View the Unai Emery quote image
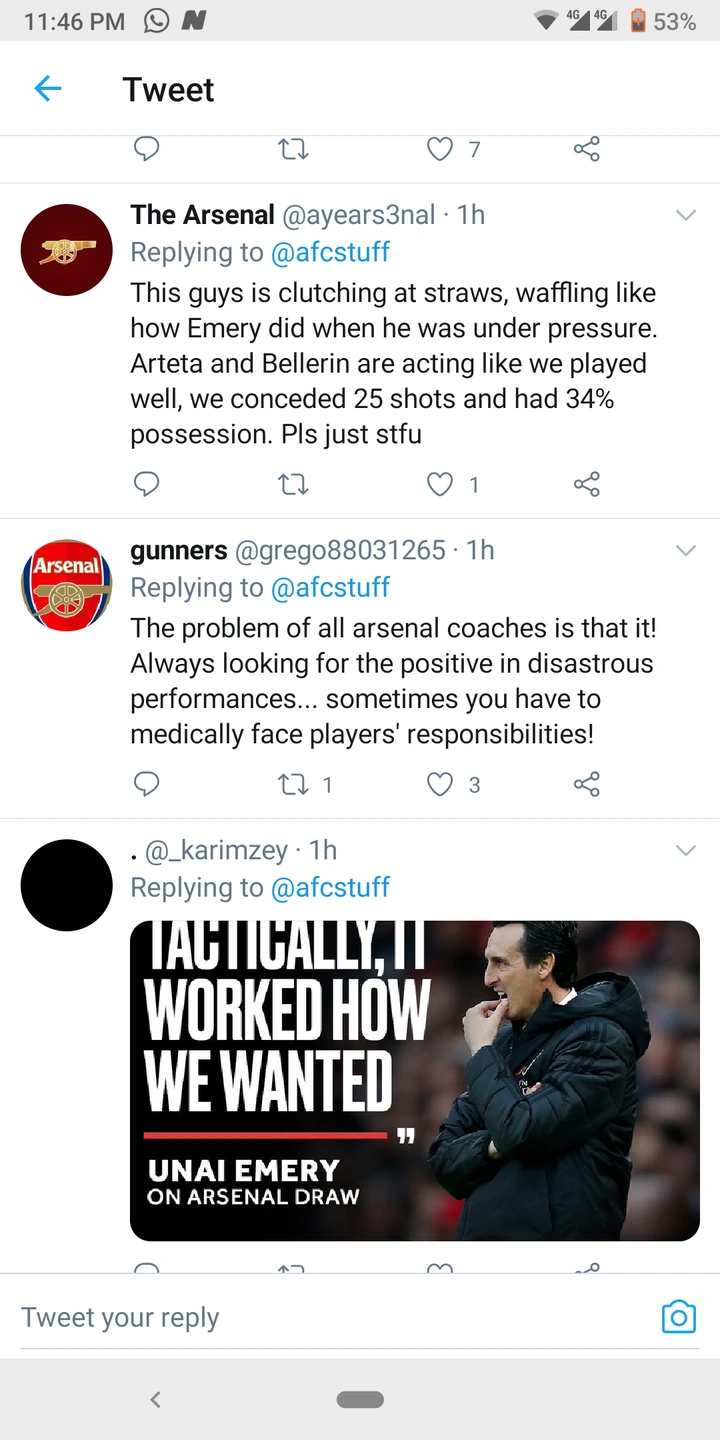The height and width of the screenshot is (1440, 720). coord(415,1080)
